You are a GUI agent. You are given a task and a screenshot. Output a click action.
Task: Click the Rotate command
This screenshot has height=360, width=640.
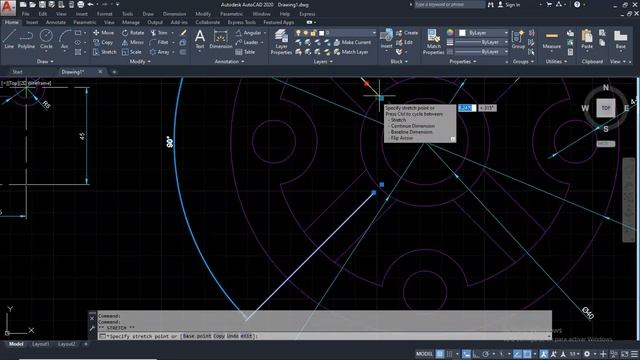click(x=133, y=33)
